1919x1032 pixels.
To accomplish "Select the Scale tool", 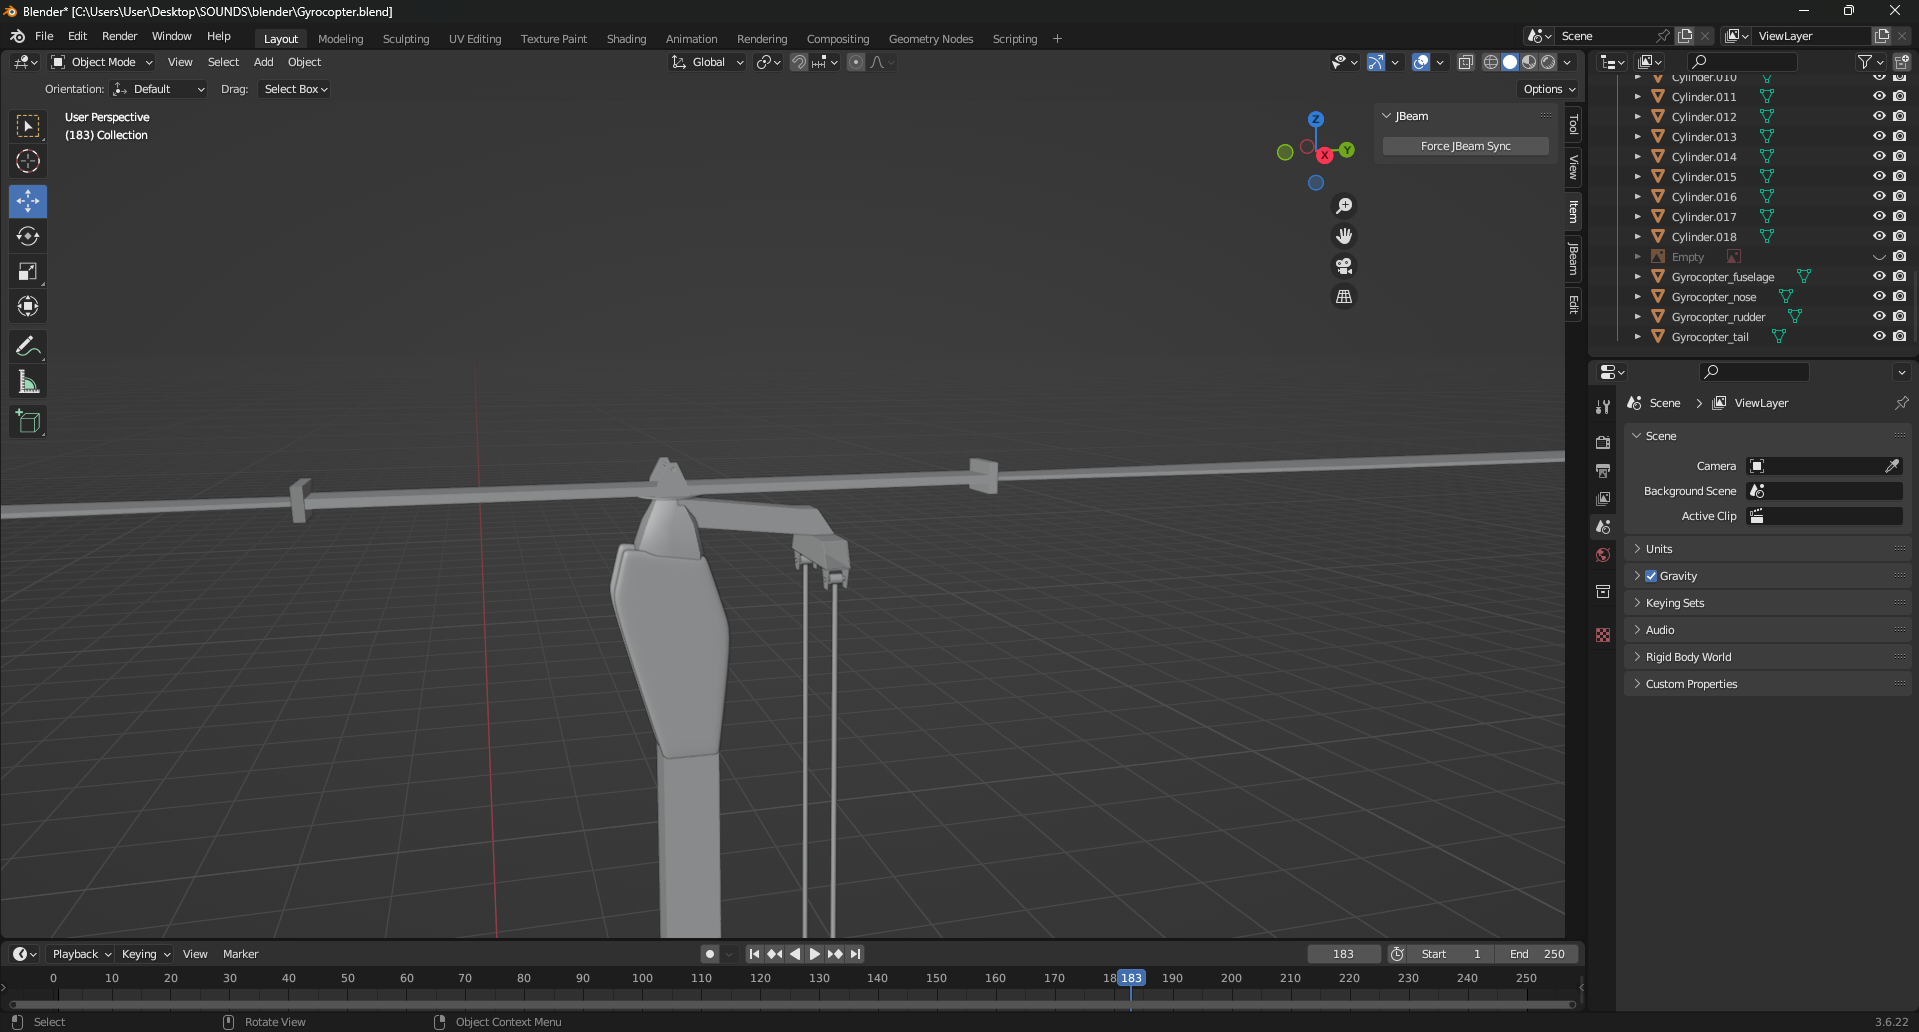I will (x=28, y=272).
